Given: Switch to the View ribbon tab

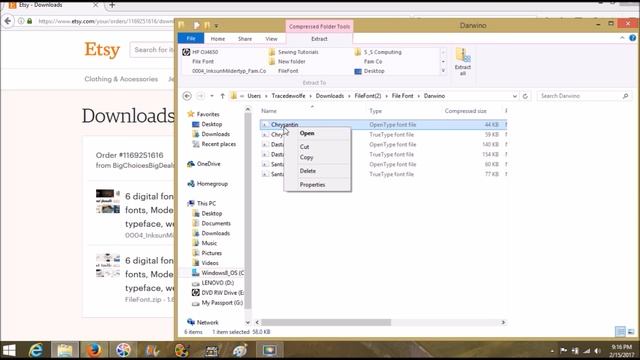Looking at the screenshot, I should click(271, 39).
